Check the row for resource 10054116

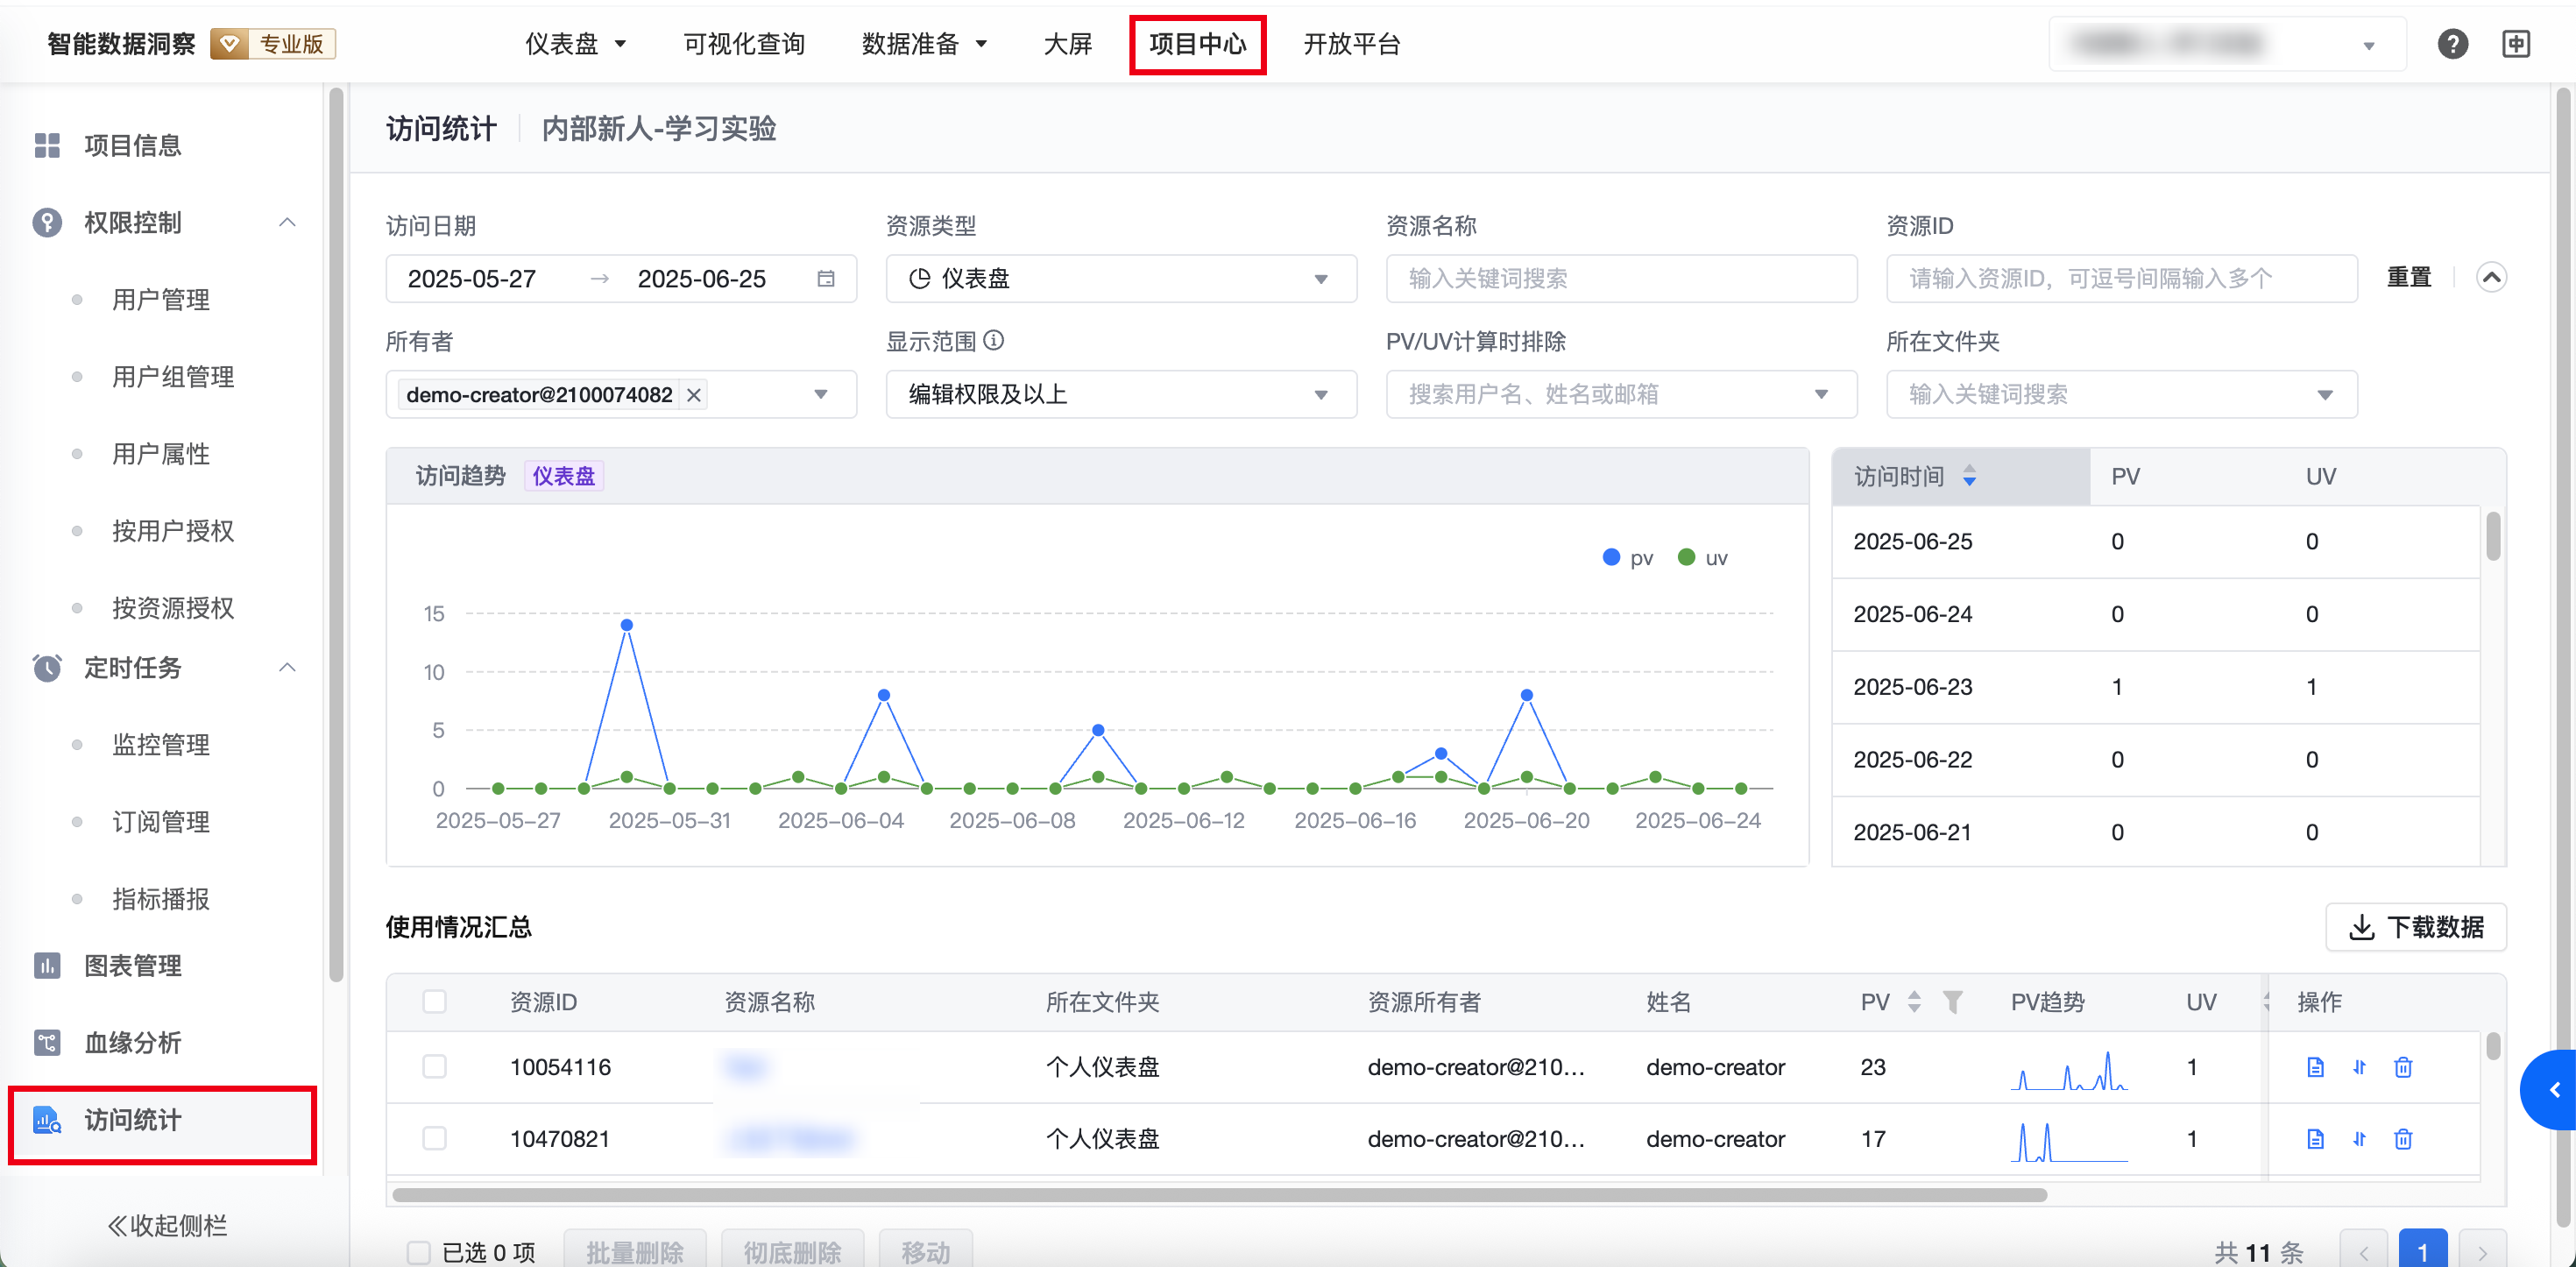point(434,1067)
